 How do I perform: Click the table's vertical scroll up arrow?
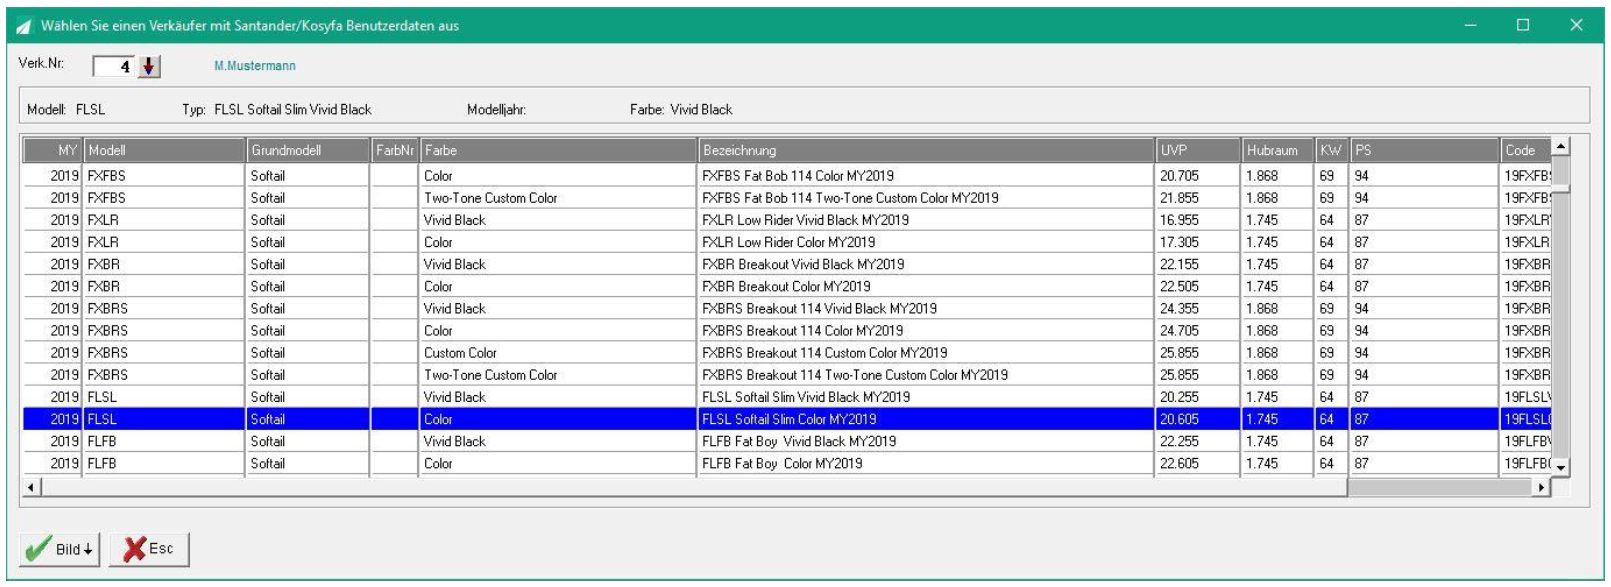1561,147
